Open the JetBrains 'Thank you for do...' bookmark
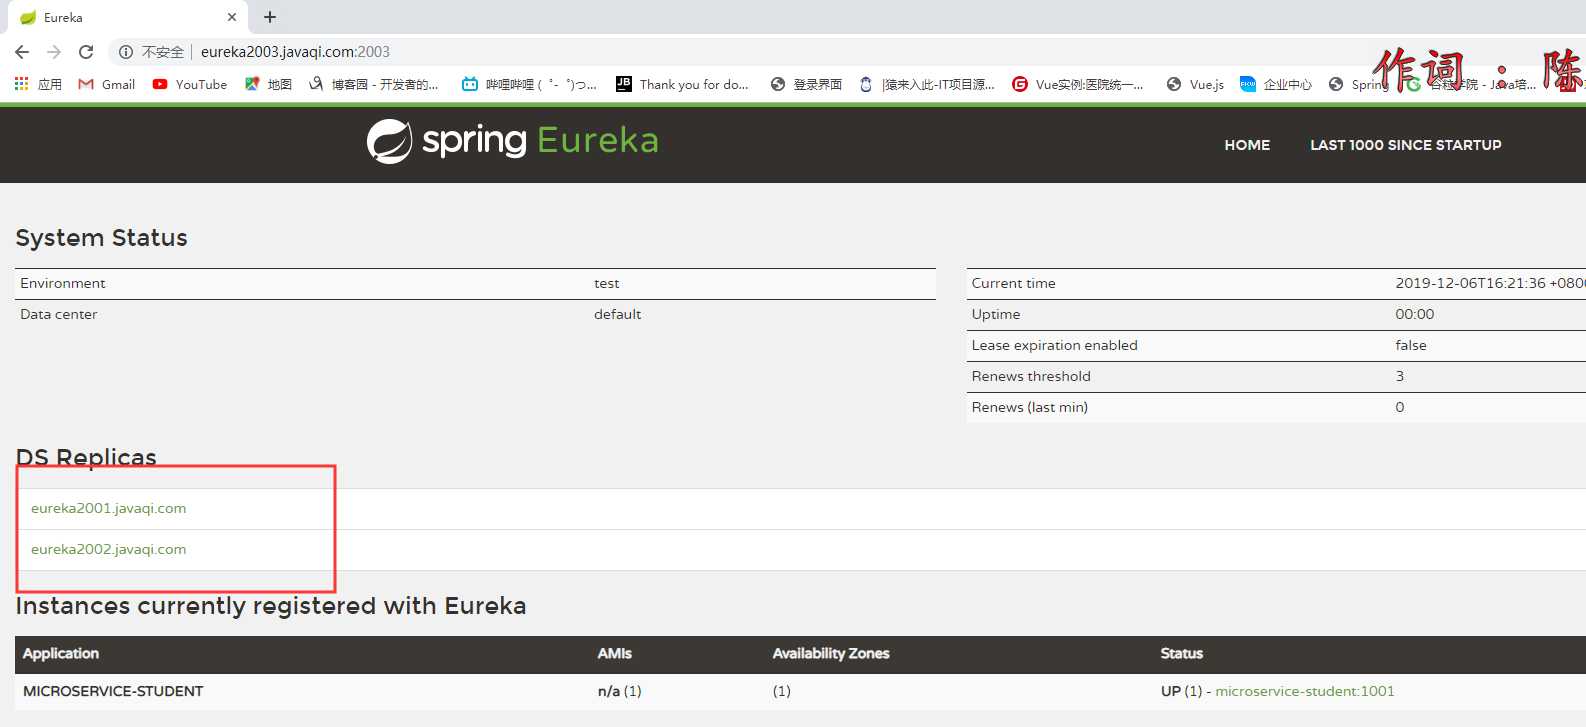1586x727 pixels. coord(682,84)
